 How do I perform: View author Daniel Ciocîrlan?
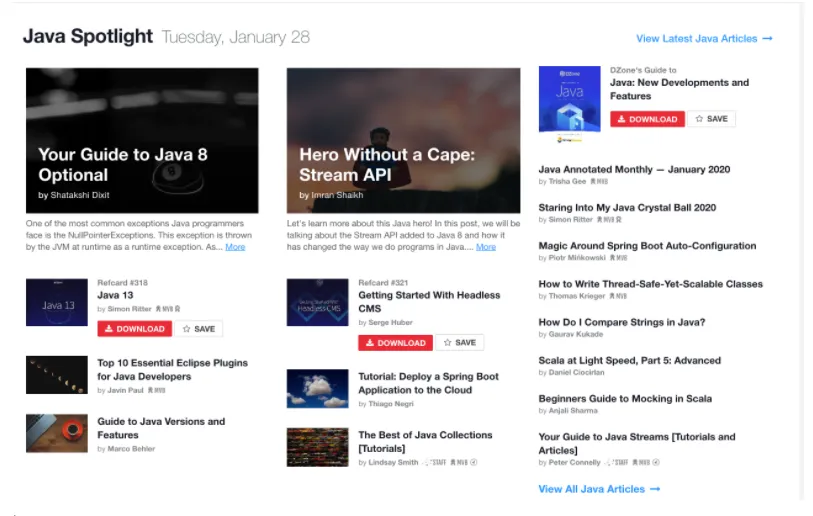point(576,372)
